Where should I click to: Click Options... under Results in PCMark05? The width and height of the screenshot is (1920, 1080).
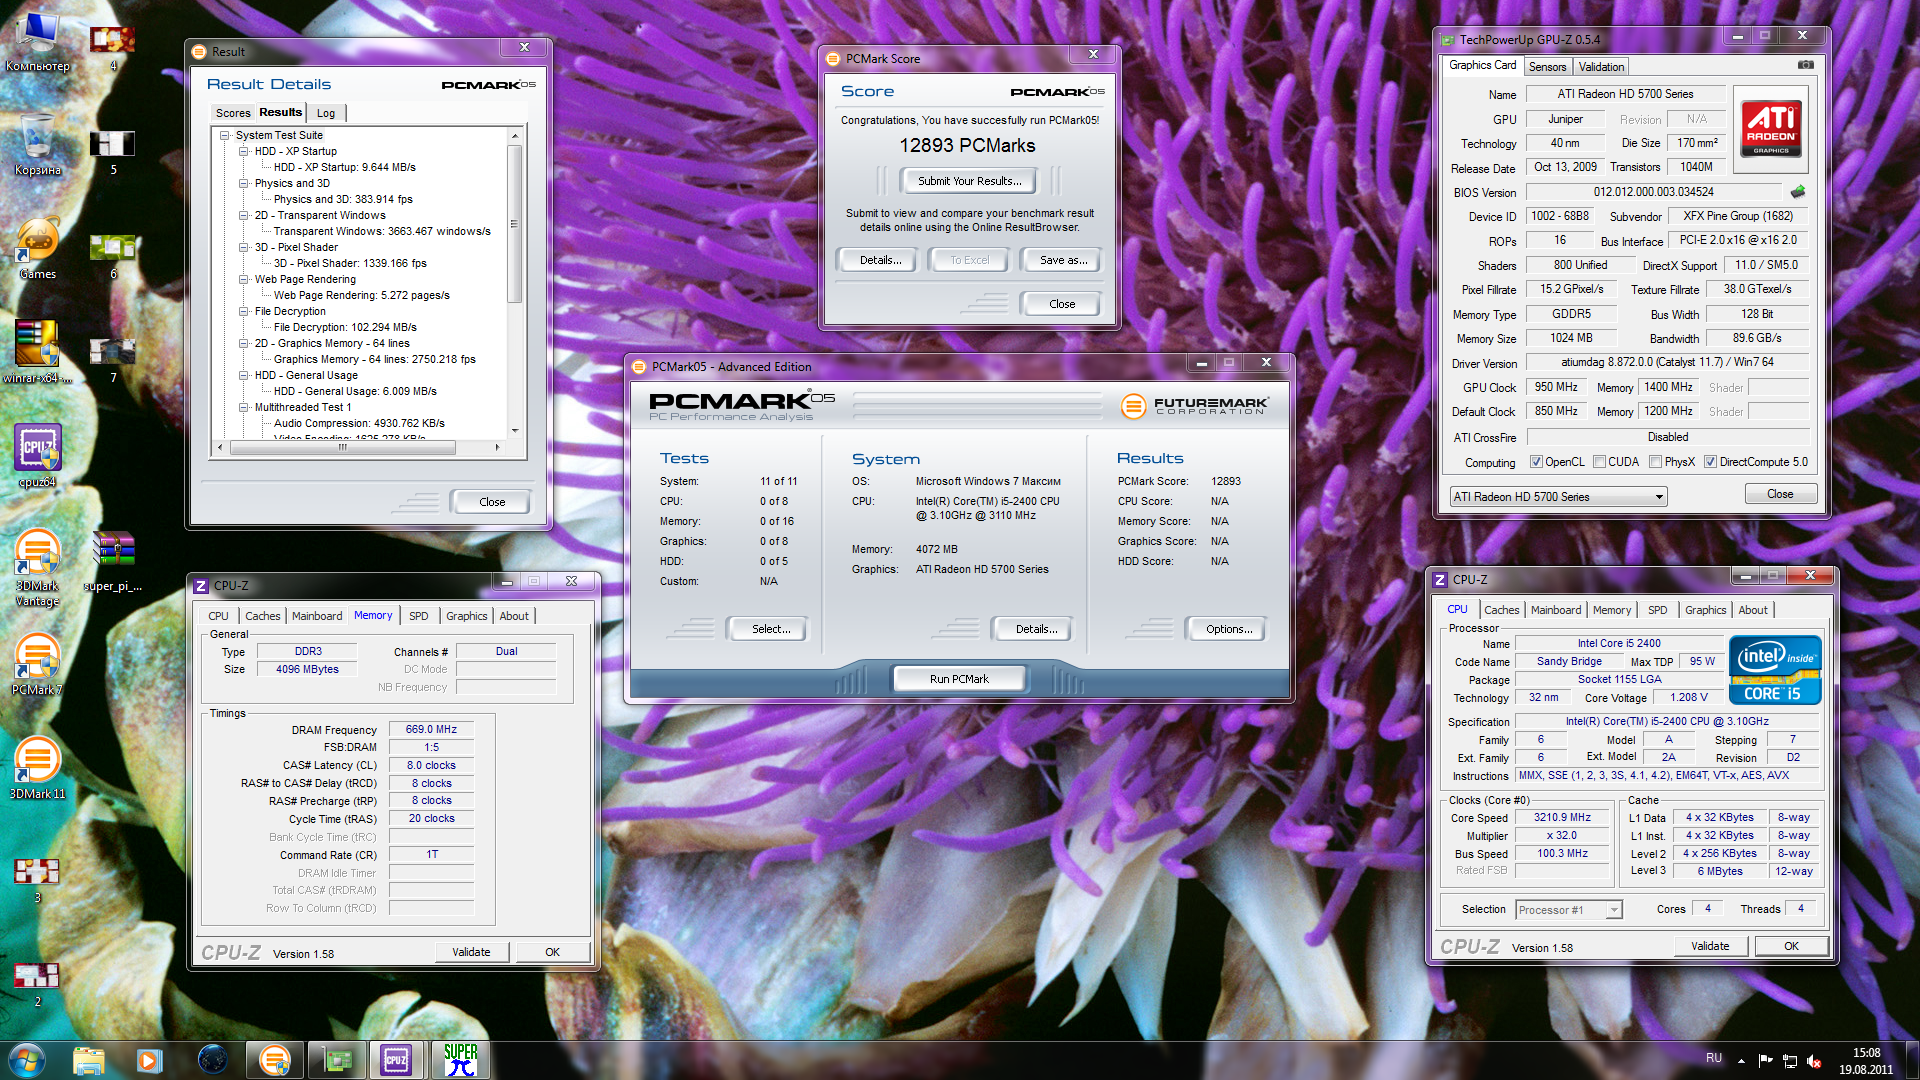pos(1228,629)
